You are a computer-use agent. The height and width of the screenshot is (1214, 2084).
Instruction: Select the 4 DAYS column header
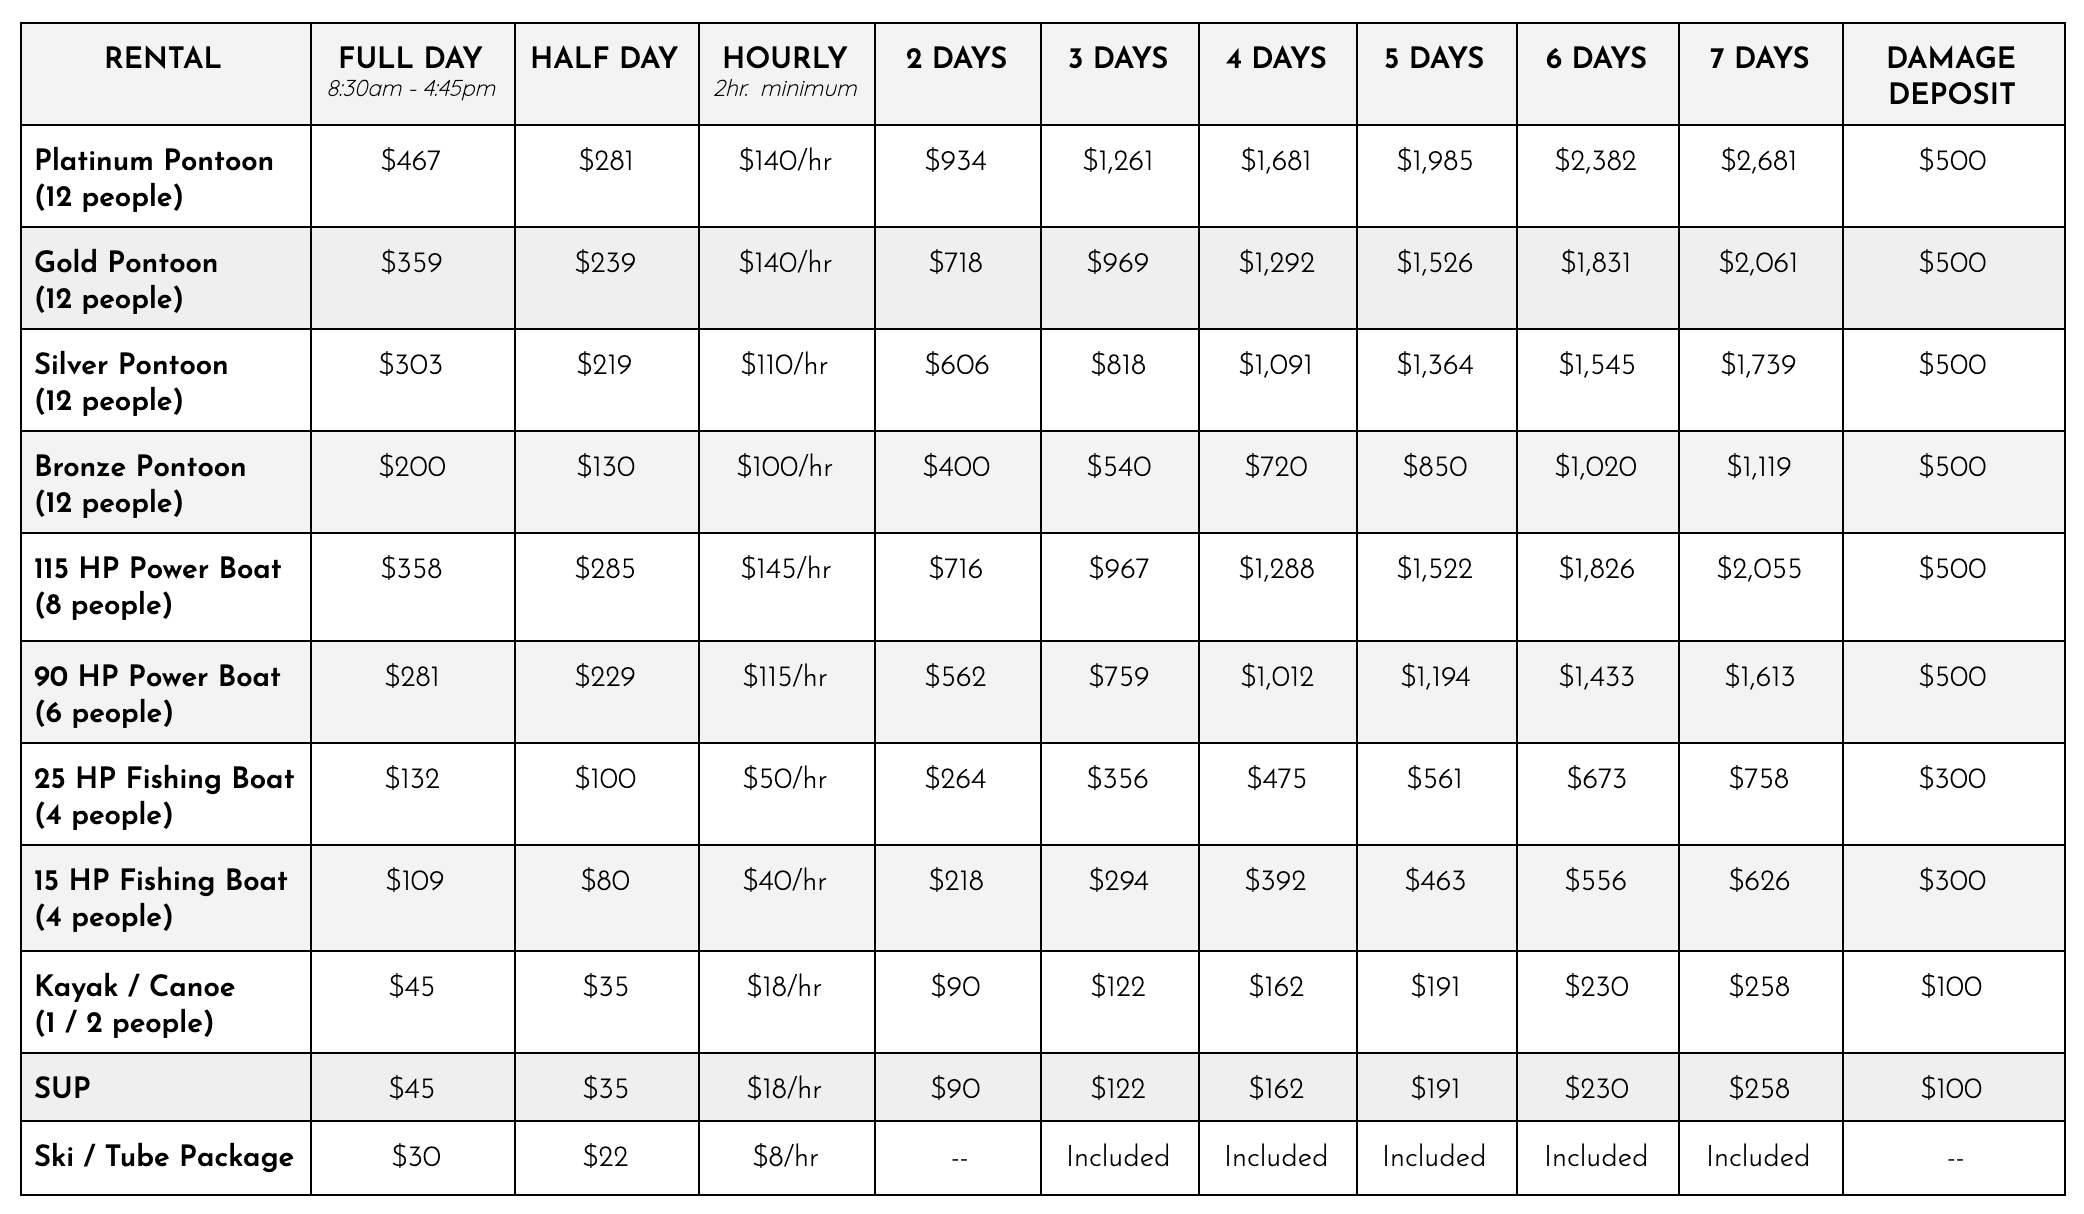tap(1276, 58)
